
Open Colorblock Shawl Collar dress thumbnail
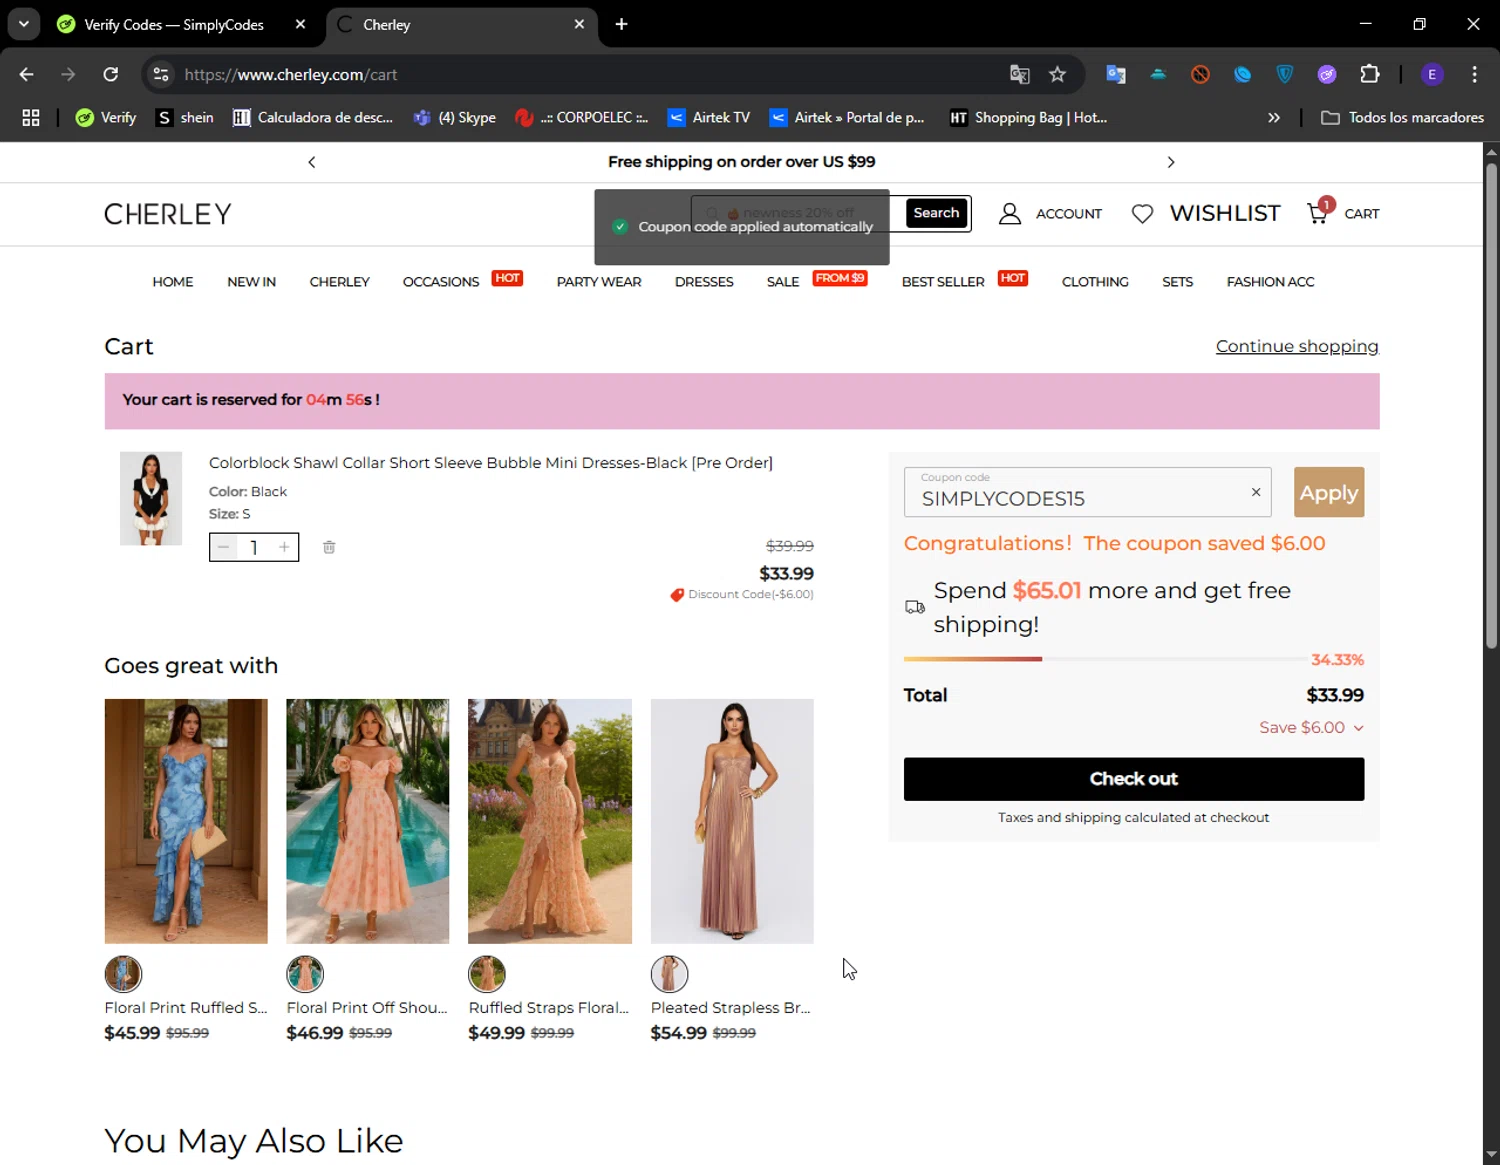[x=151, y=498]
